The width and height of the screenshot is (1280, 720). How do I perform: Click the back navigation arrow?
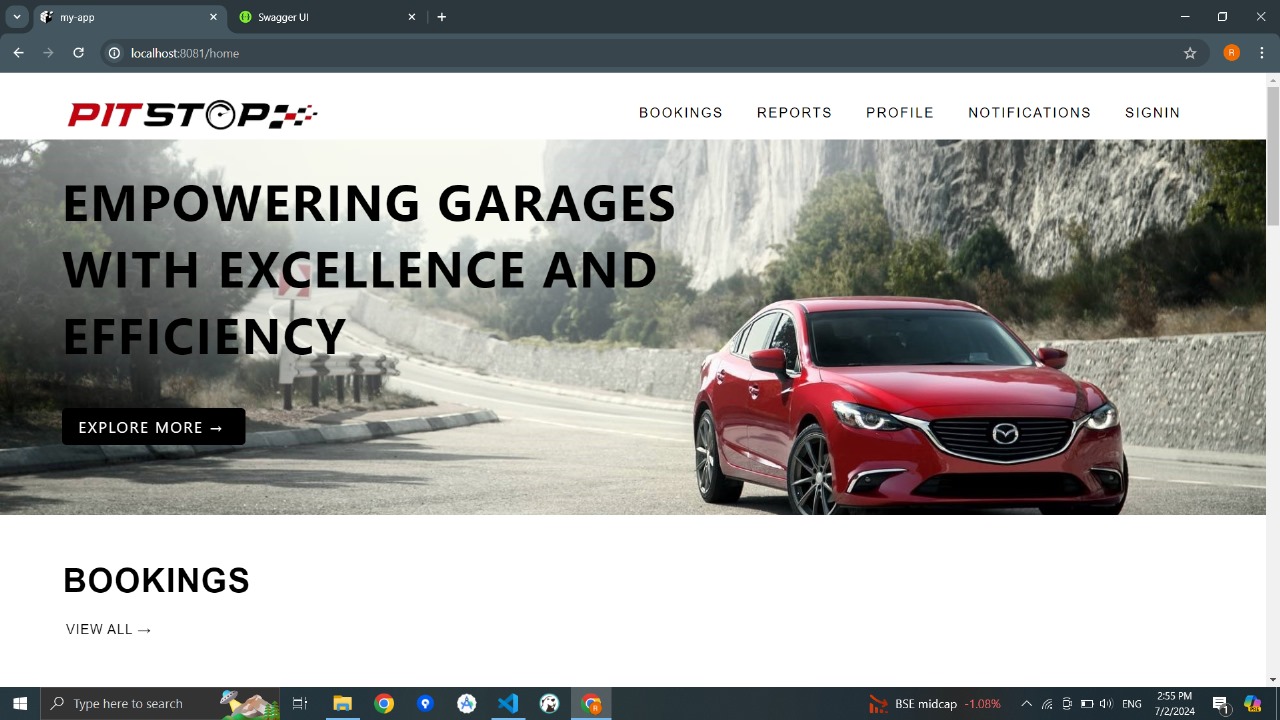coord(18,53)
